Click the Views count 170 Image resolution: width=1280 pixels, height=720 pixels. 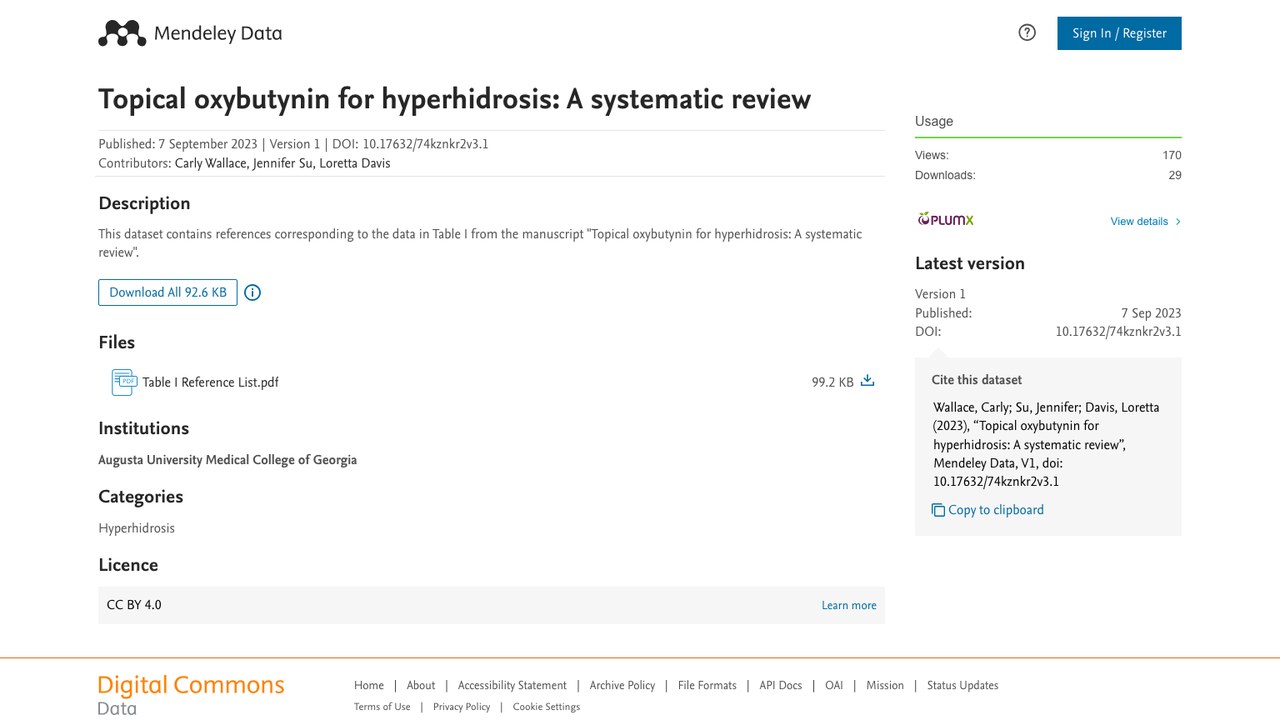pos(1172,155)
